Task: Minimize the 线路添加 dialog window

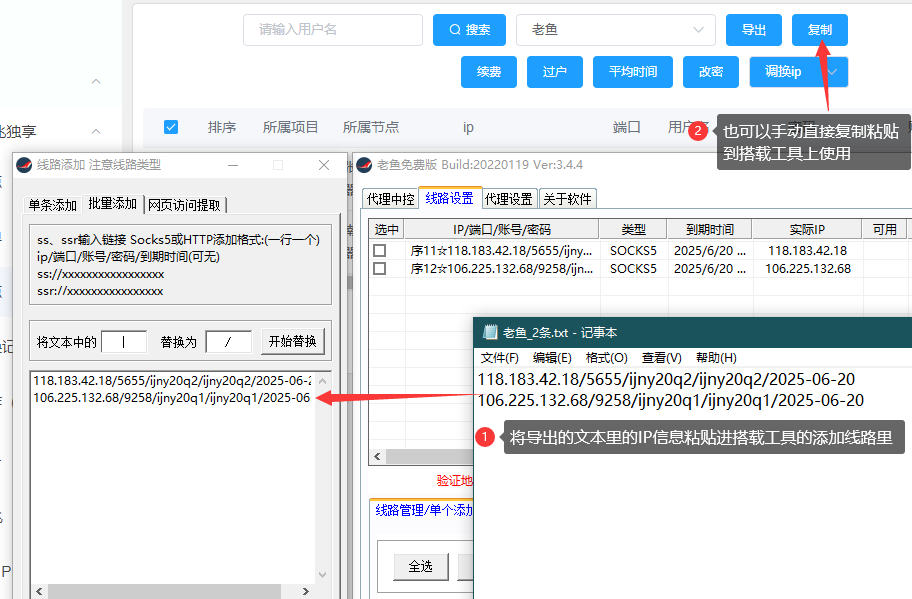Action: point(233,165)
